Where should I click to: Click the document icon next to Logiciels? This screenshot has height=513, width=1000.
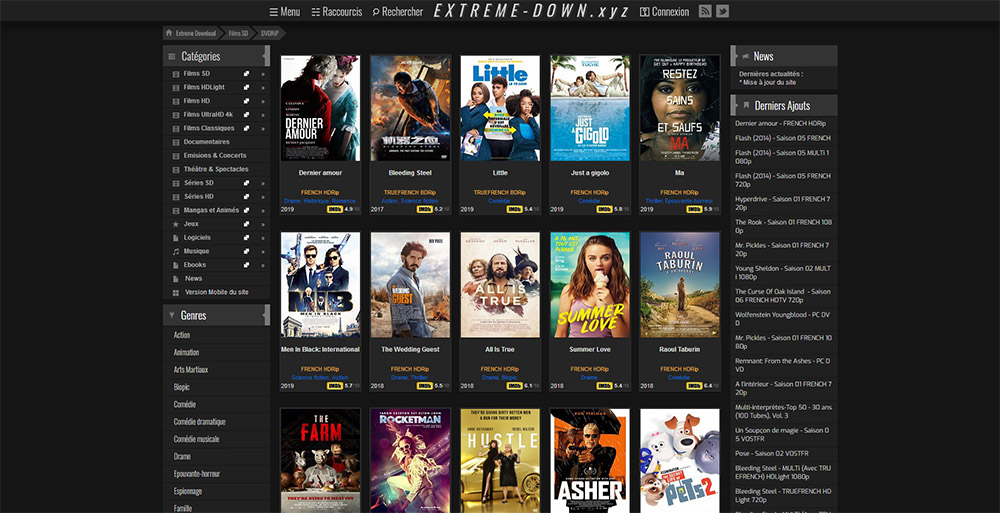click(x=176, y=237)
